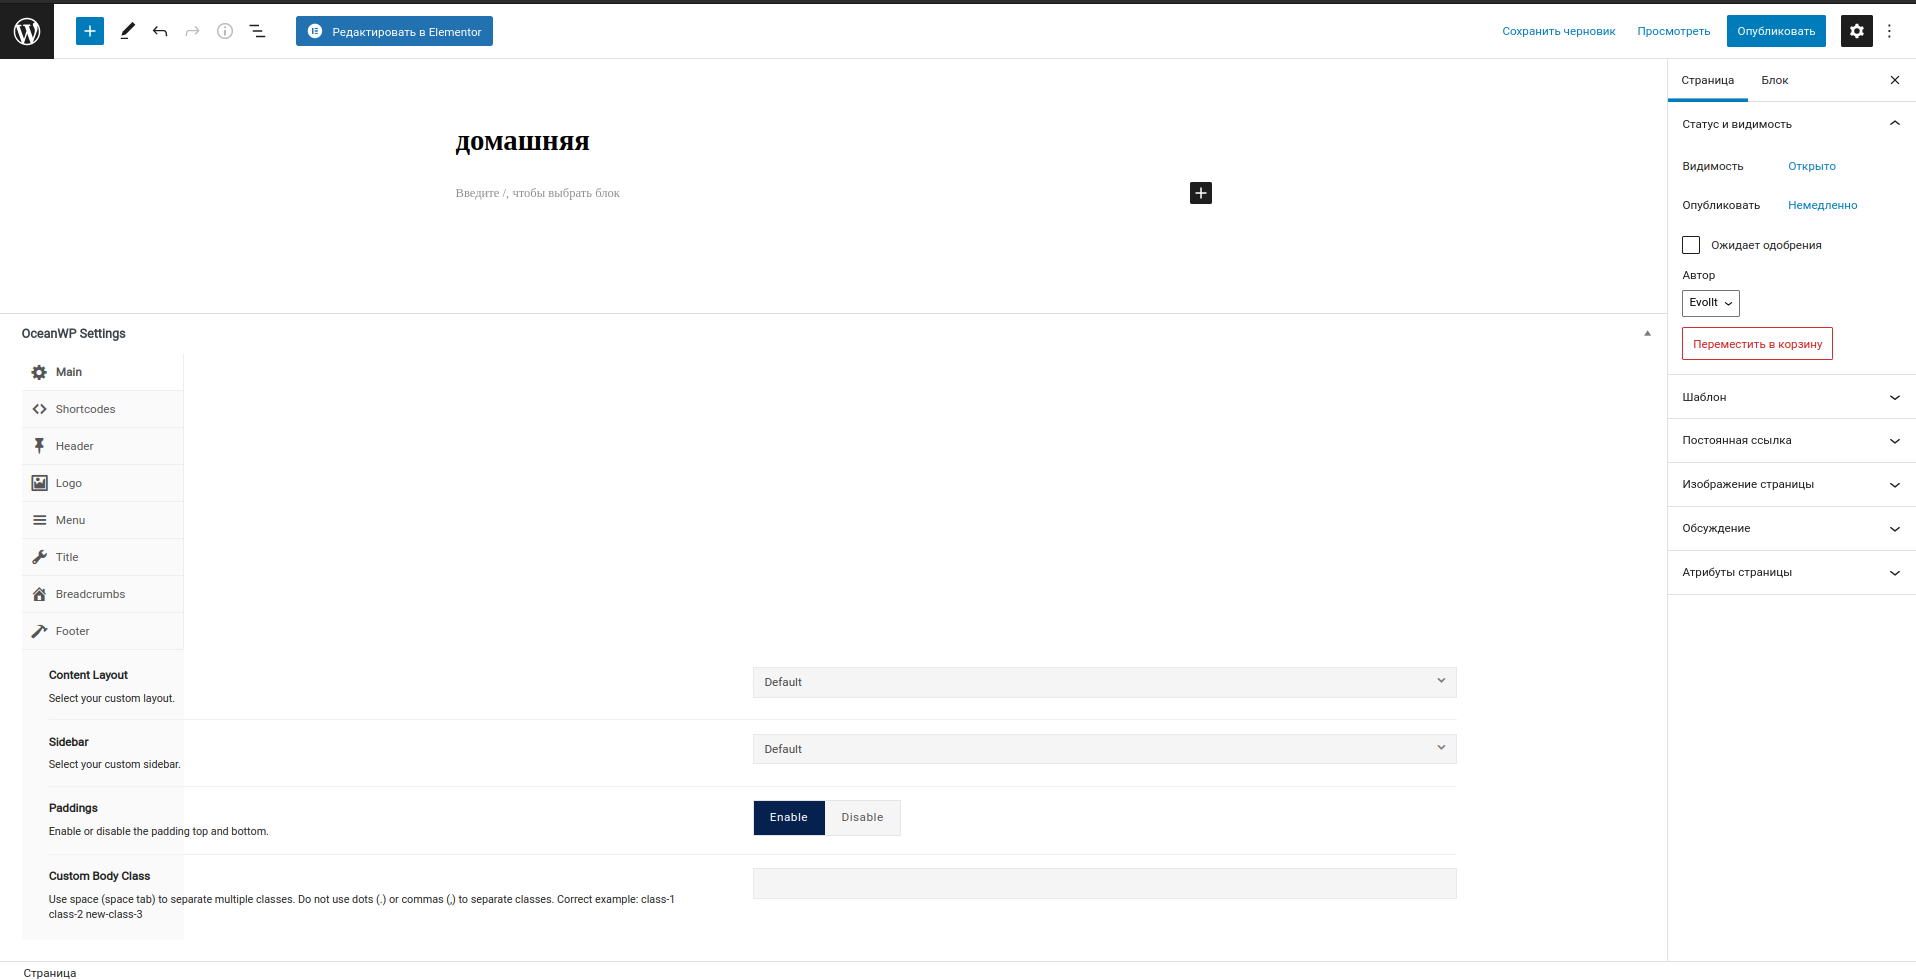Expand the Изображение страницы panel

point(1792,484)
